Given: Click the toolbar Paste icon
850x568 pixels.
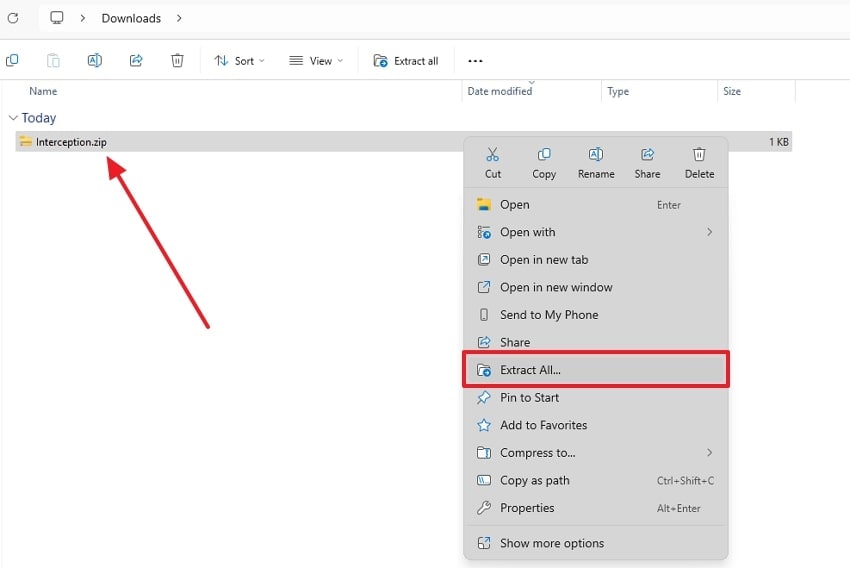Looking at the screenshot, I should [53, 60].
